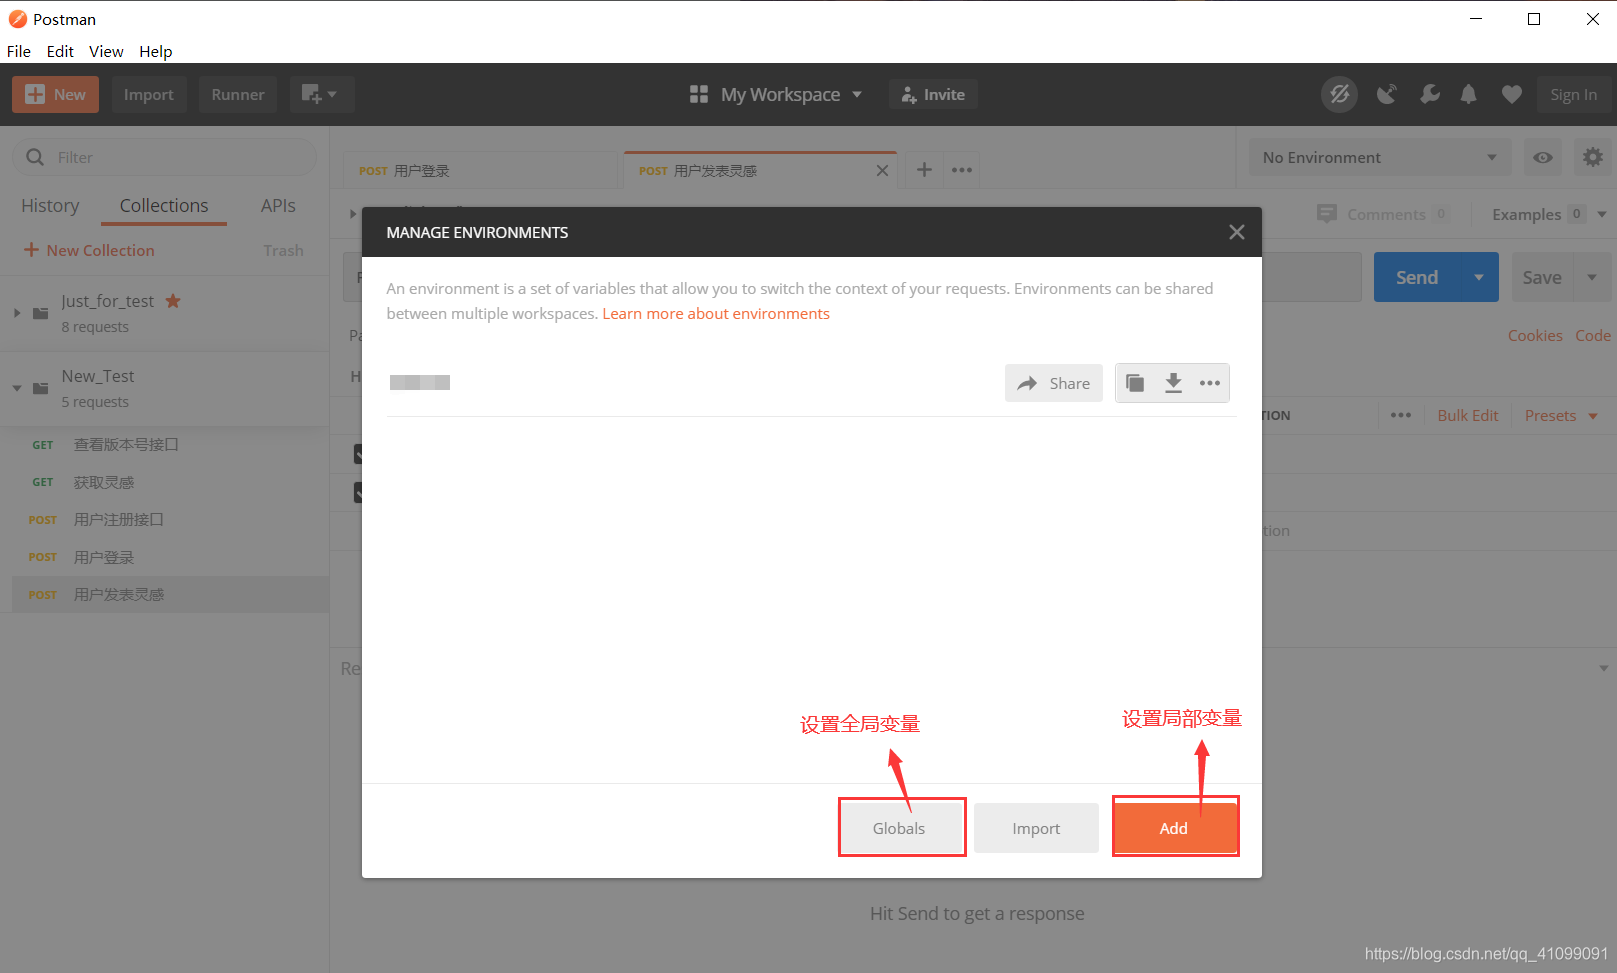The height and width of the screenshot is (973, 1617).
Task: Open the satellite capture requests icon
Action: point(1386,94)
